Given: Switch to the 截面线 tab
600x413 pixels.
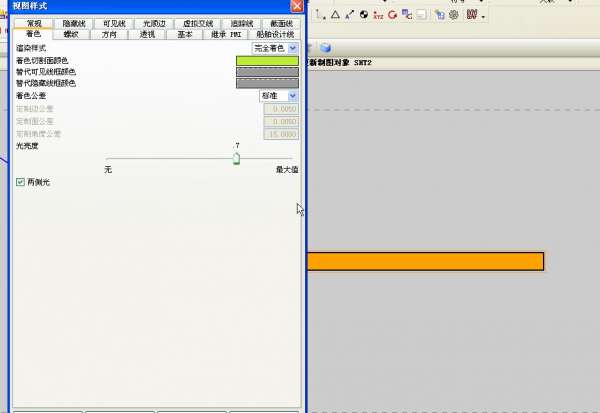Looking at the screenshot, I should tap(282, 23).
